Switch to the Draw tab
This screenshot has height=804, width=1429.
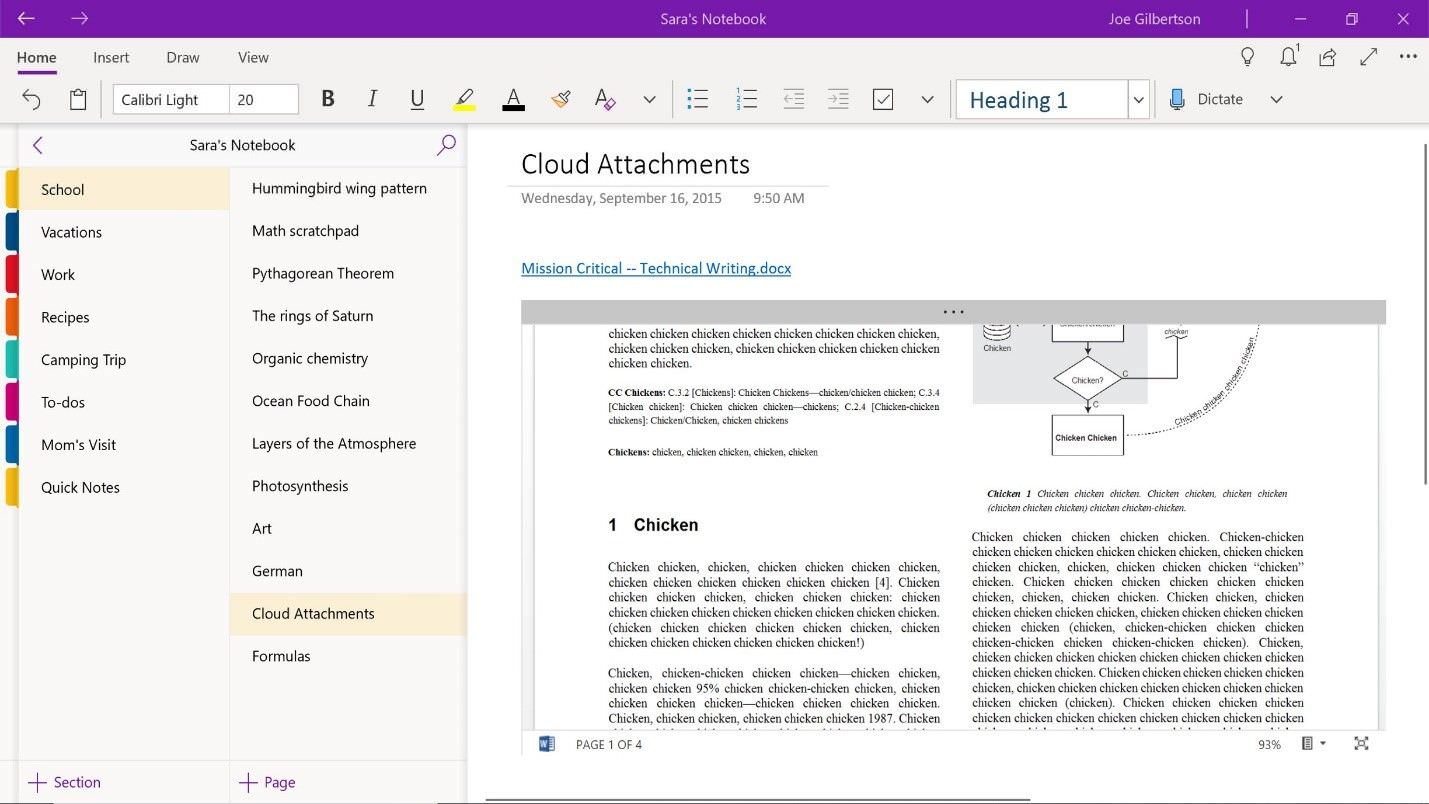click(x=183, y=57)
